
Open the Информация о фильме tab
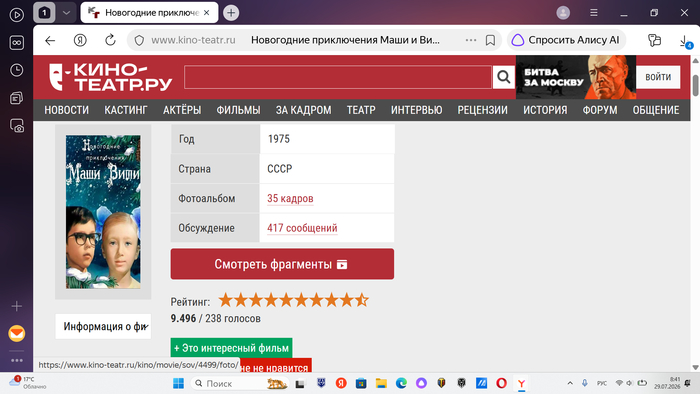tap(103, 327)
